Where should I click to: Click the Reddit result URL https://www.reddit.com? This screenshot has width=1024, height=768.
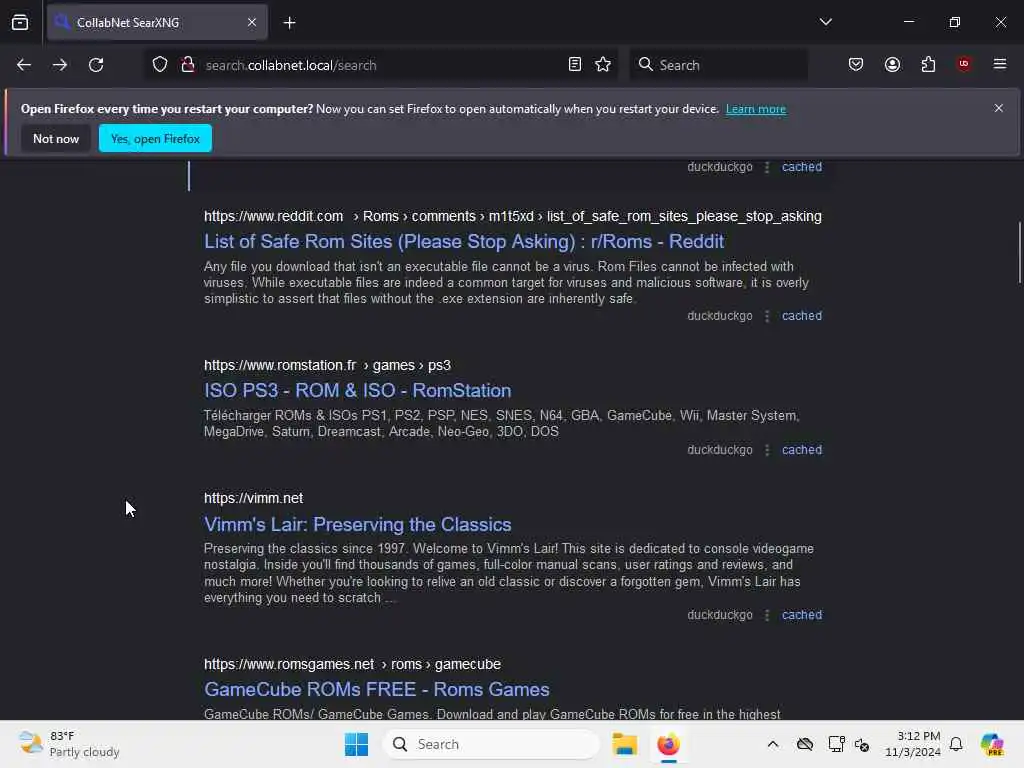point(273,216)
